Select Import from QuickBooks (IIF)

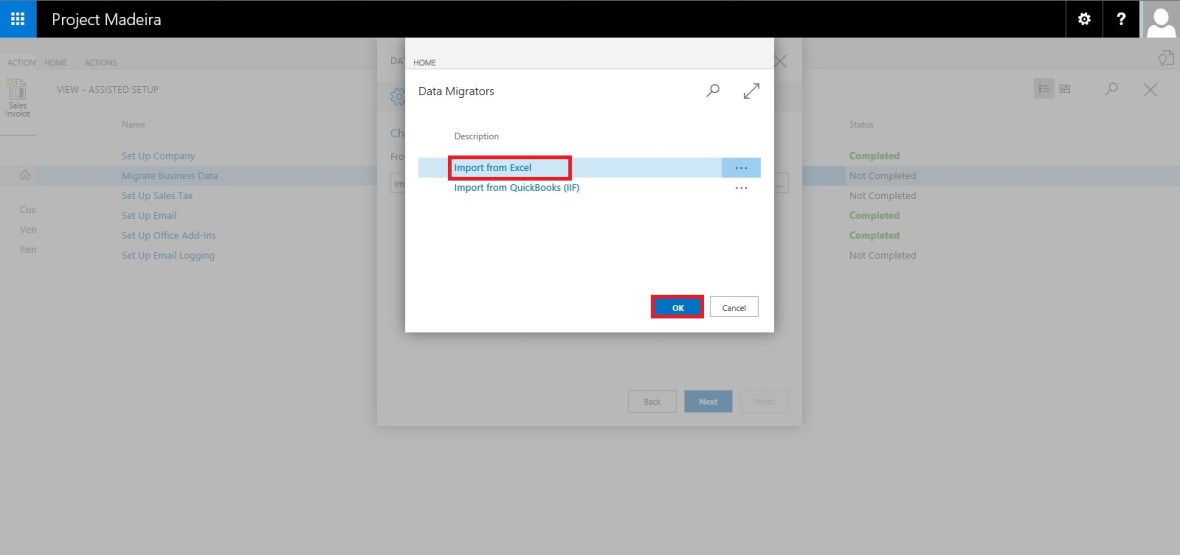point(516,188)
